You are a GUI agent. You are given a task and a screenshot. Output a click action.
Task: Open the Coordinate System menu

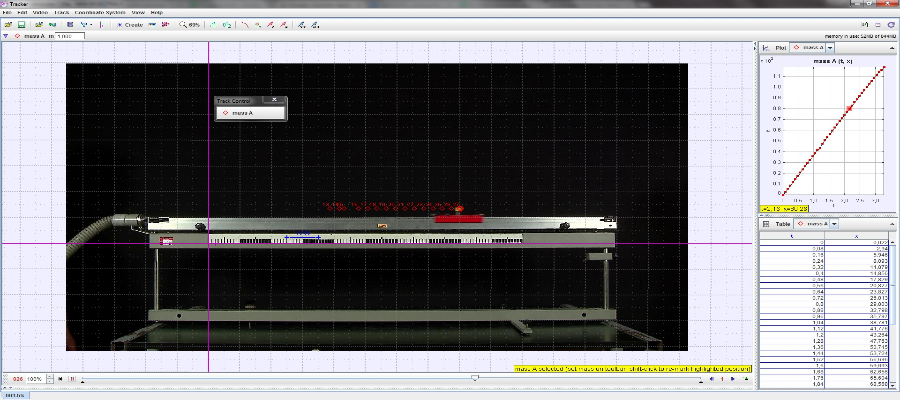(100, 12)
